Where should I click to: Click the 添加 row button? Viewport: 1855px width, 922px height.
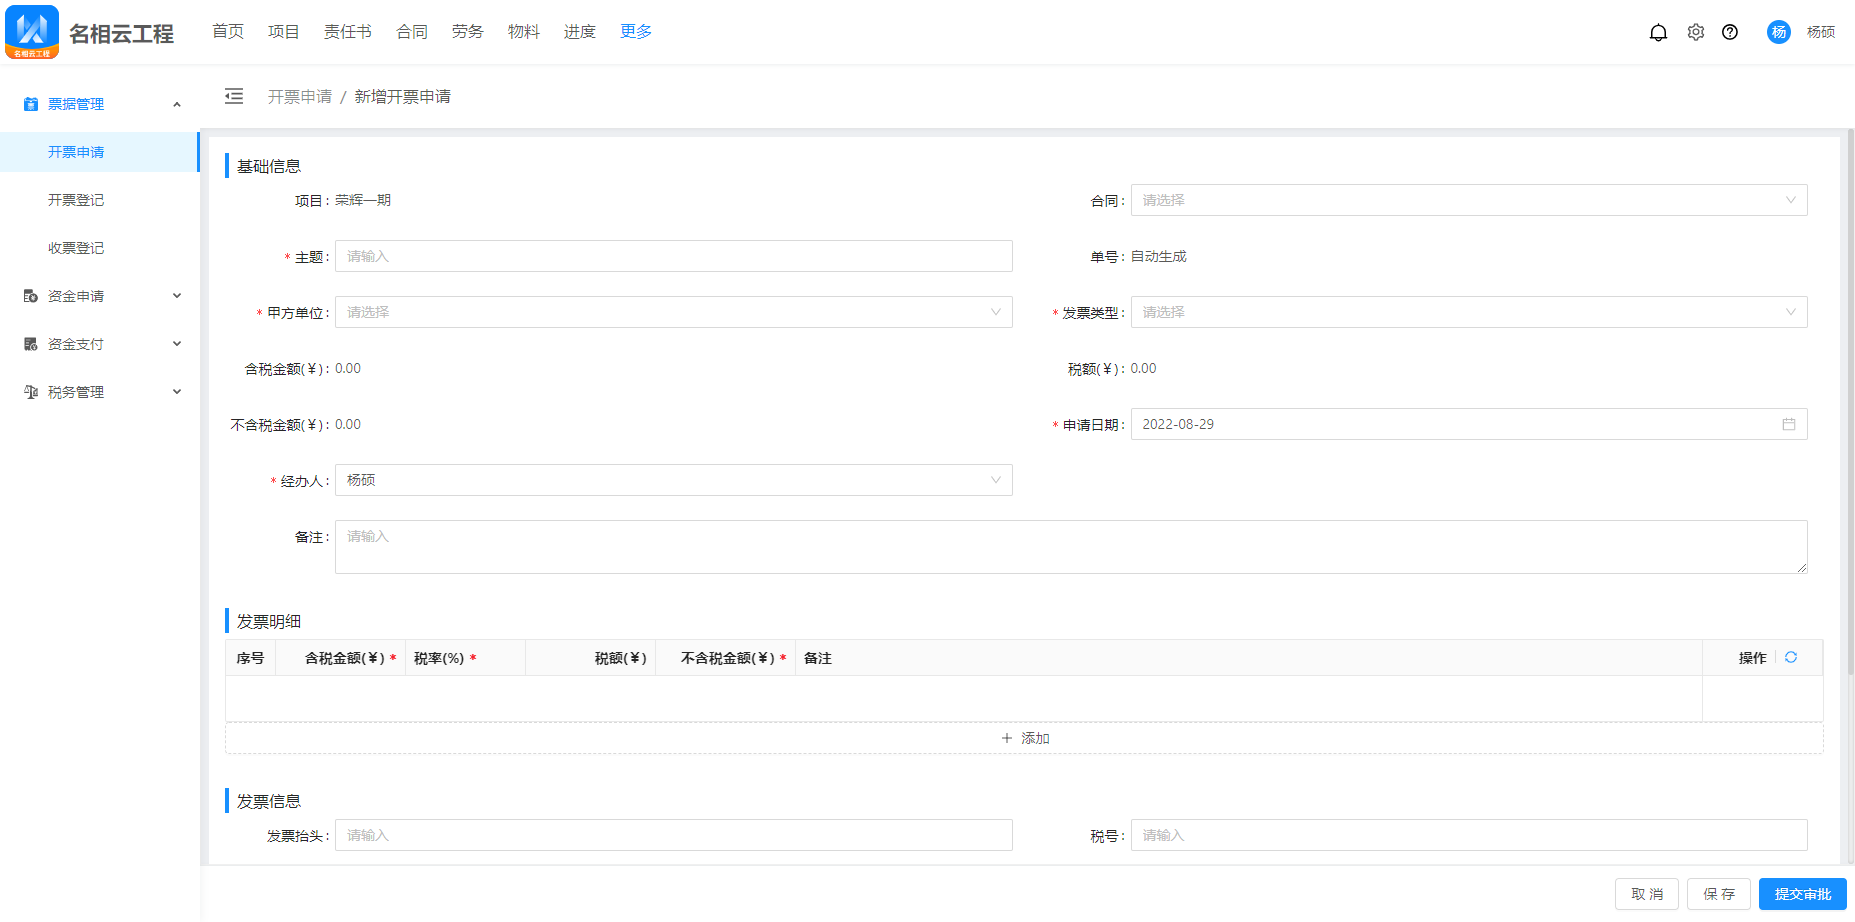(1024, 738)
